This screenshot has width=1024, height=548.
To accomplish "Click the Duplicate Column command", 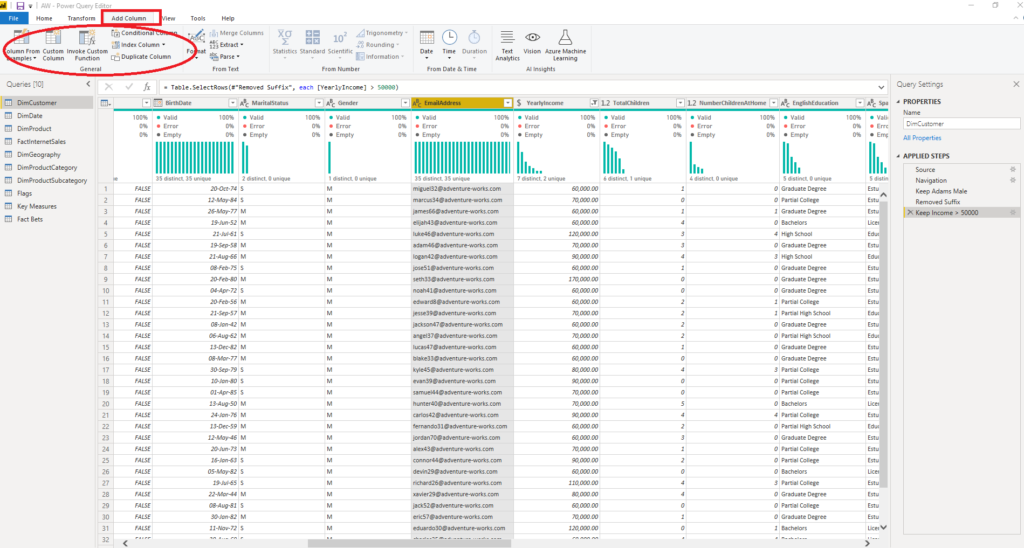I will pos(141,57).
